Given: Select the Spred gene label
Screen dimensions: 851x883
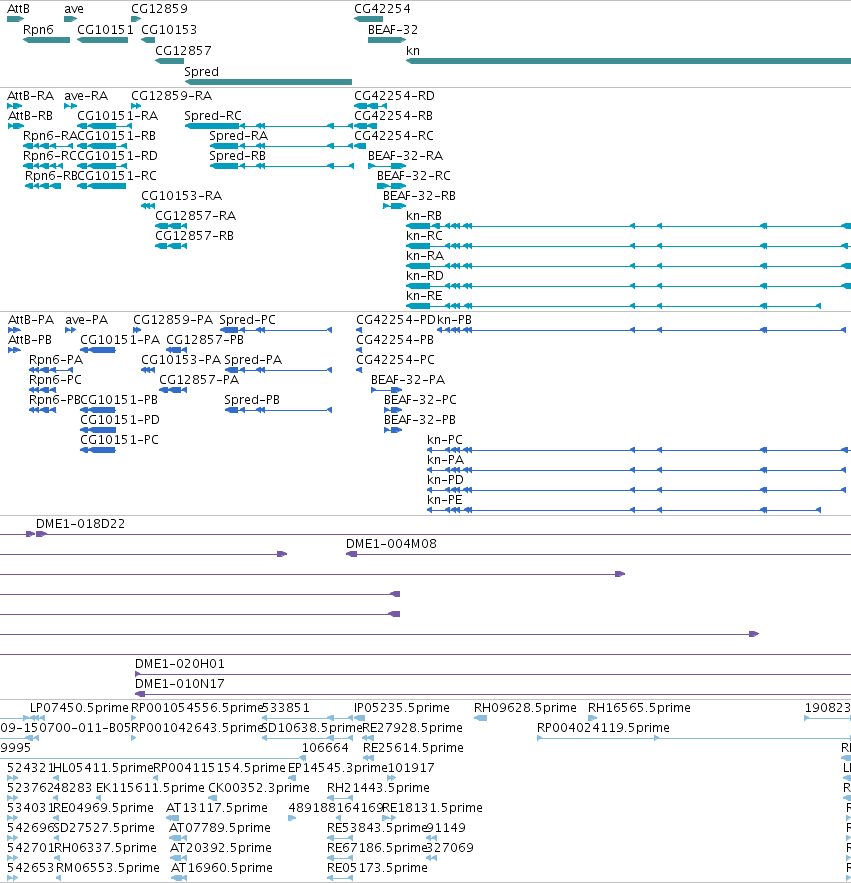Looking at the screenshot, I should coord(201,72).
